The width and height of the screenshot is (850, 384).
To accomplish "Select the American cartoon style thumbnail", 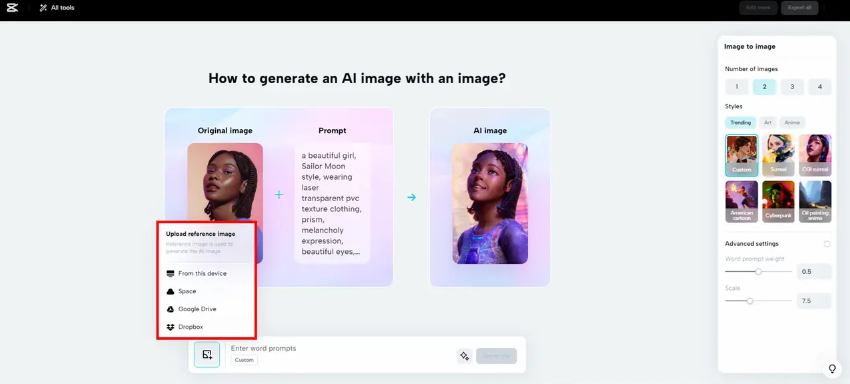I will click(742, 202).
